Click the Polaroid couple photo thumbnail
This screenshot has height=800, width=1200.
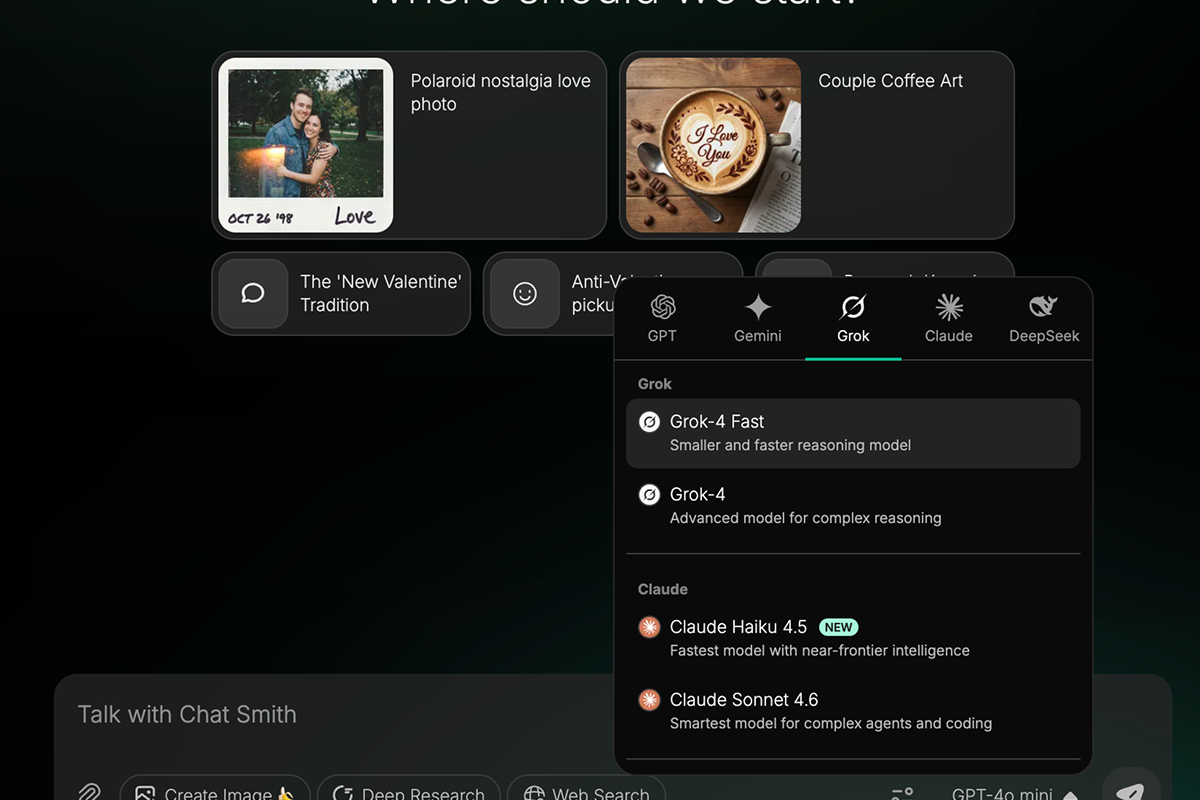pyautogui.click(x=306, y=145)
